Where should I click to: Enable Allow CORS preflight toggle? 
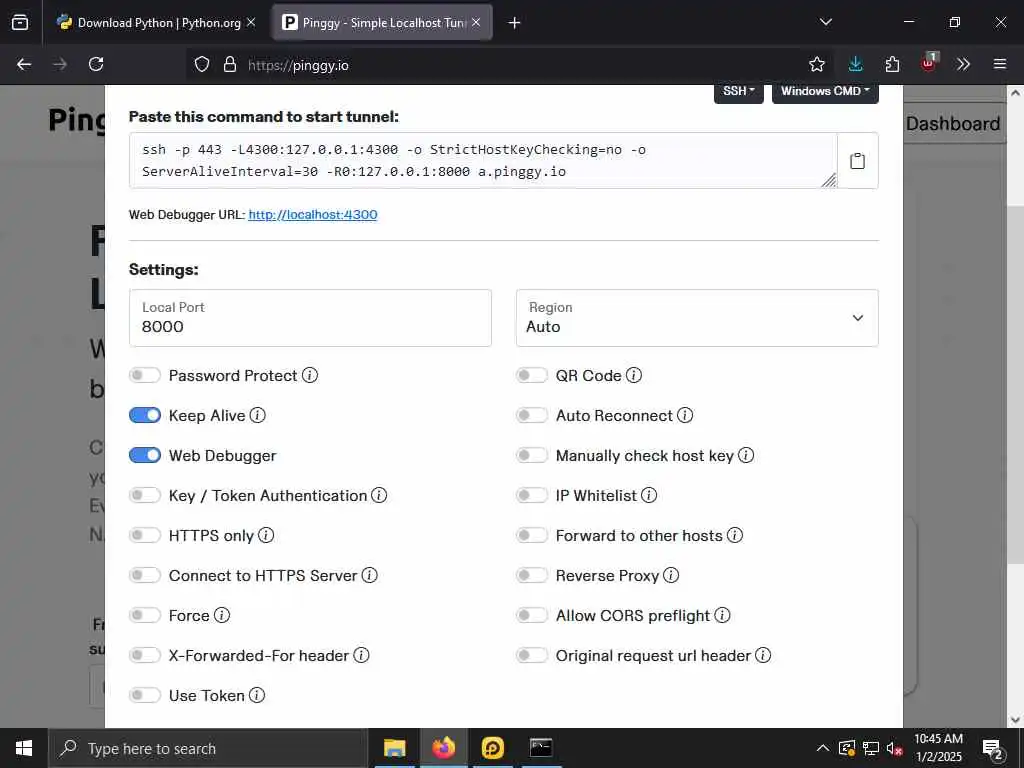532,615
